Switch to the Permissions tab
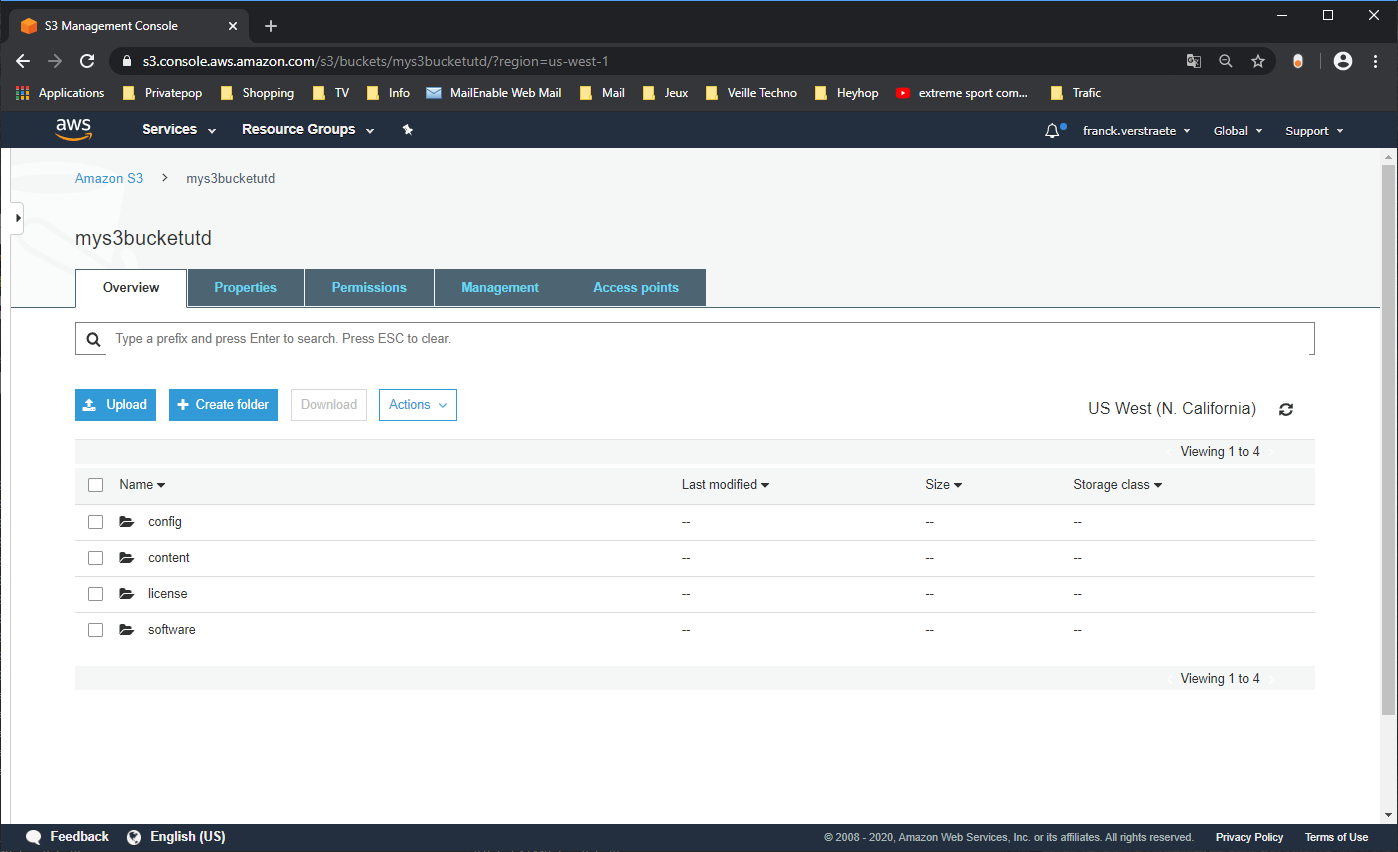 tap(369, 288)
